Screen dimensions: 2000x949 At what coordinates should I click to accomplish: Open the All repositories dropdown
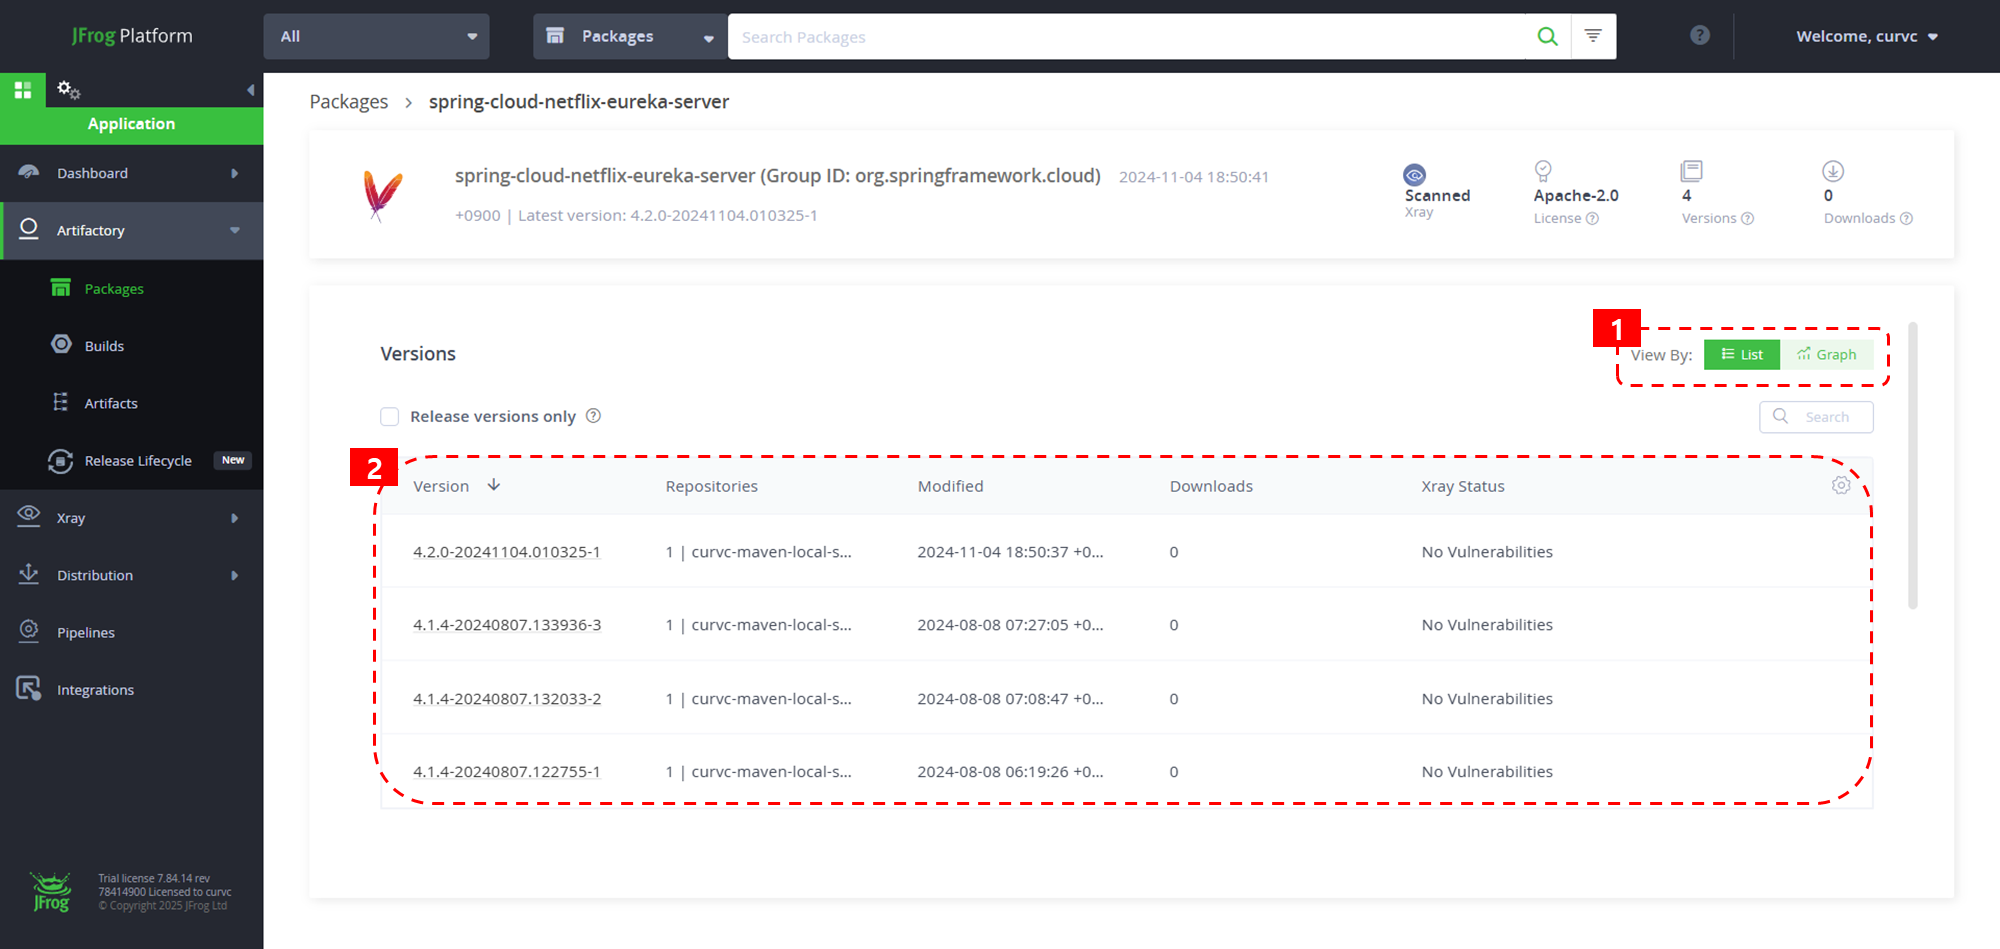click(376, 36)
